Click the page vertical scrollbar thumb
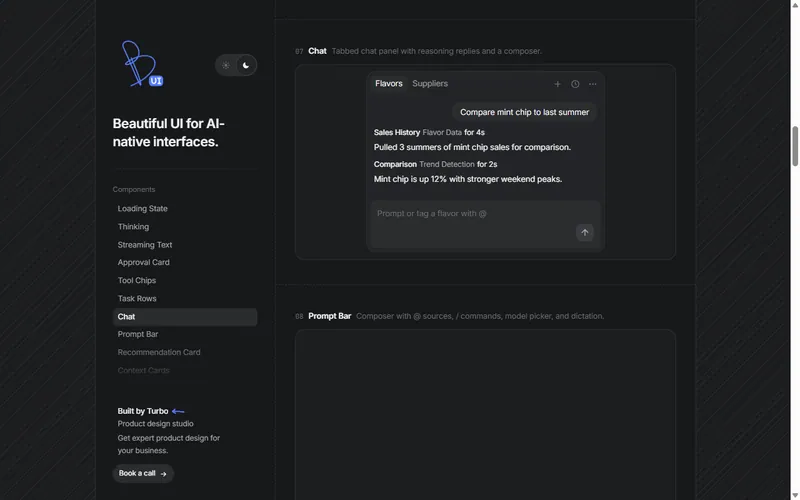Viewport: 800px width, 500px height. (795, 146)
